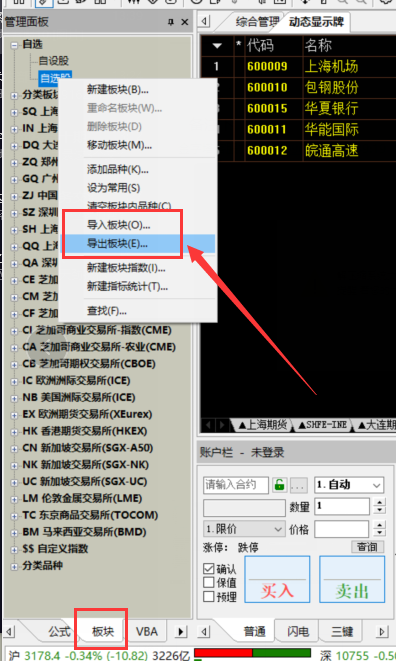This screenshot has width=396, height=661.
Task: Choose 导入板块(O)... from context menu
Action: 119,225
